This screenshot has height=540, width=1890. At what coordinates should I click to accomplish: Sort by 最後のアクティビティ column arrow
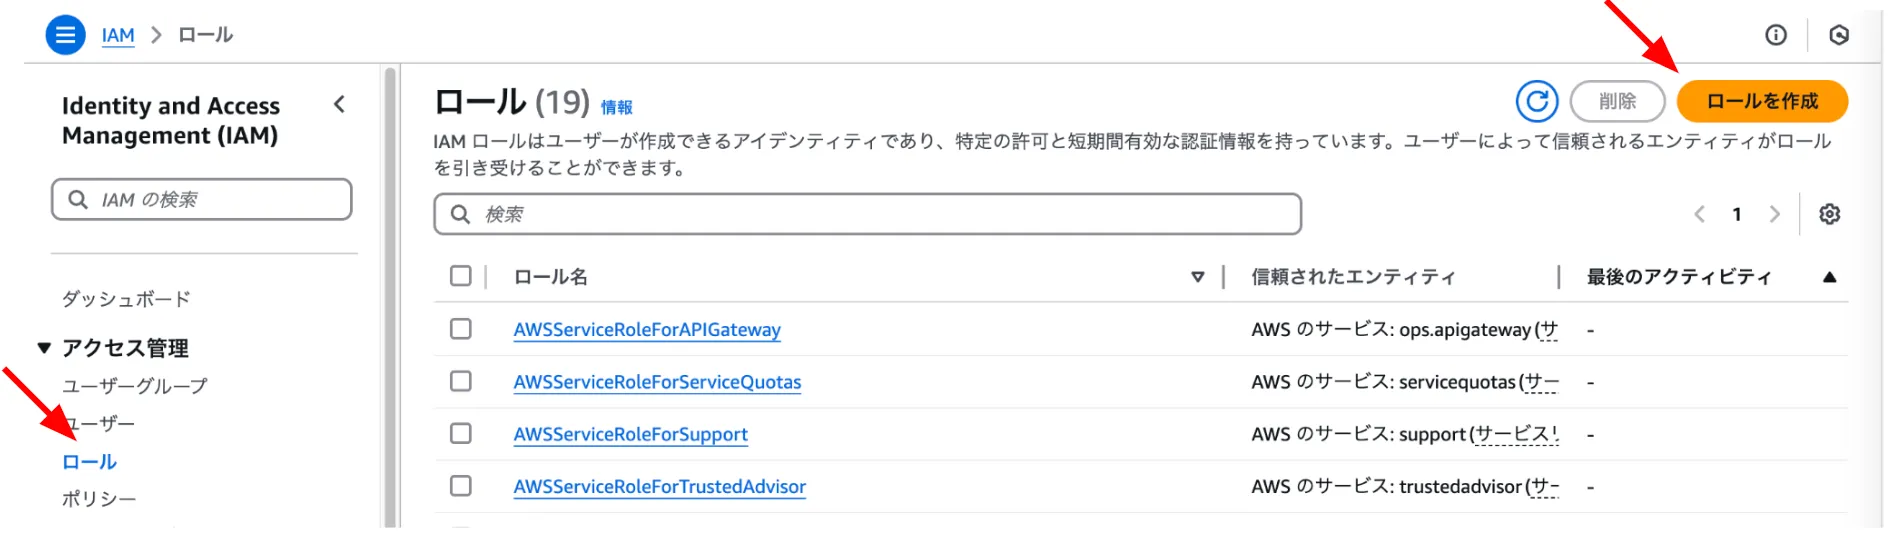click(x=1829, y=277)
